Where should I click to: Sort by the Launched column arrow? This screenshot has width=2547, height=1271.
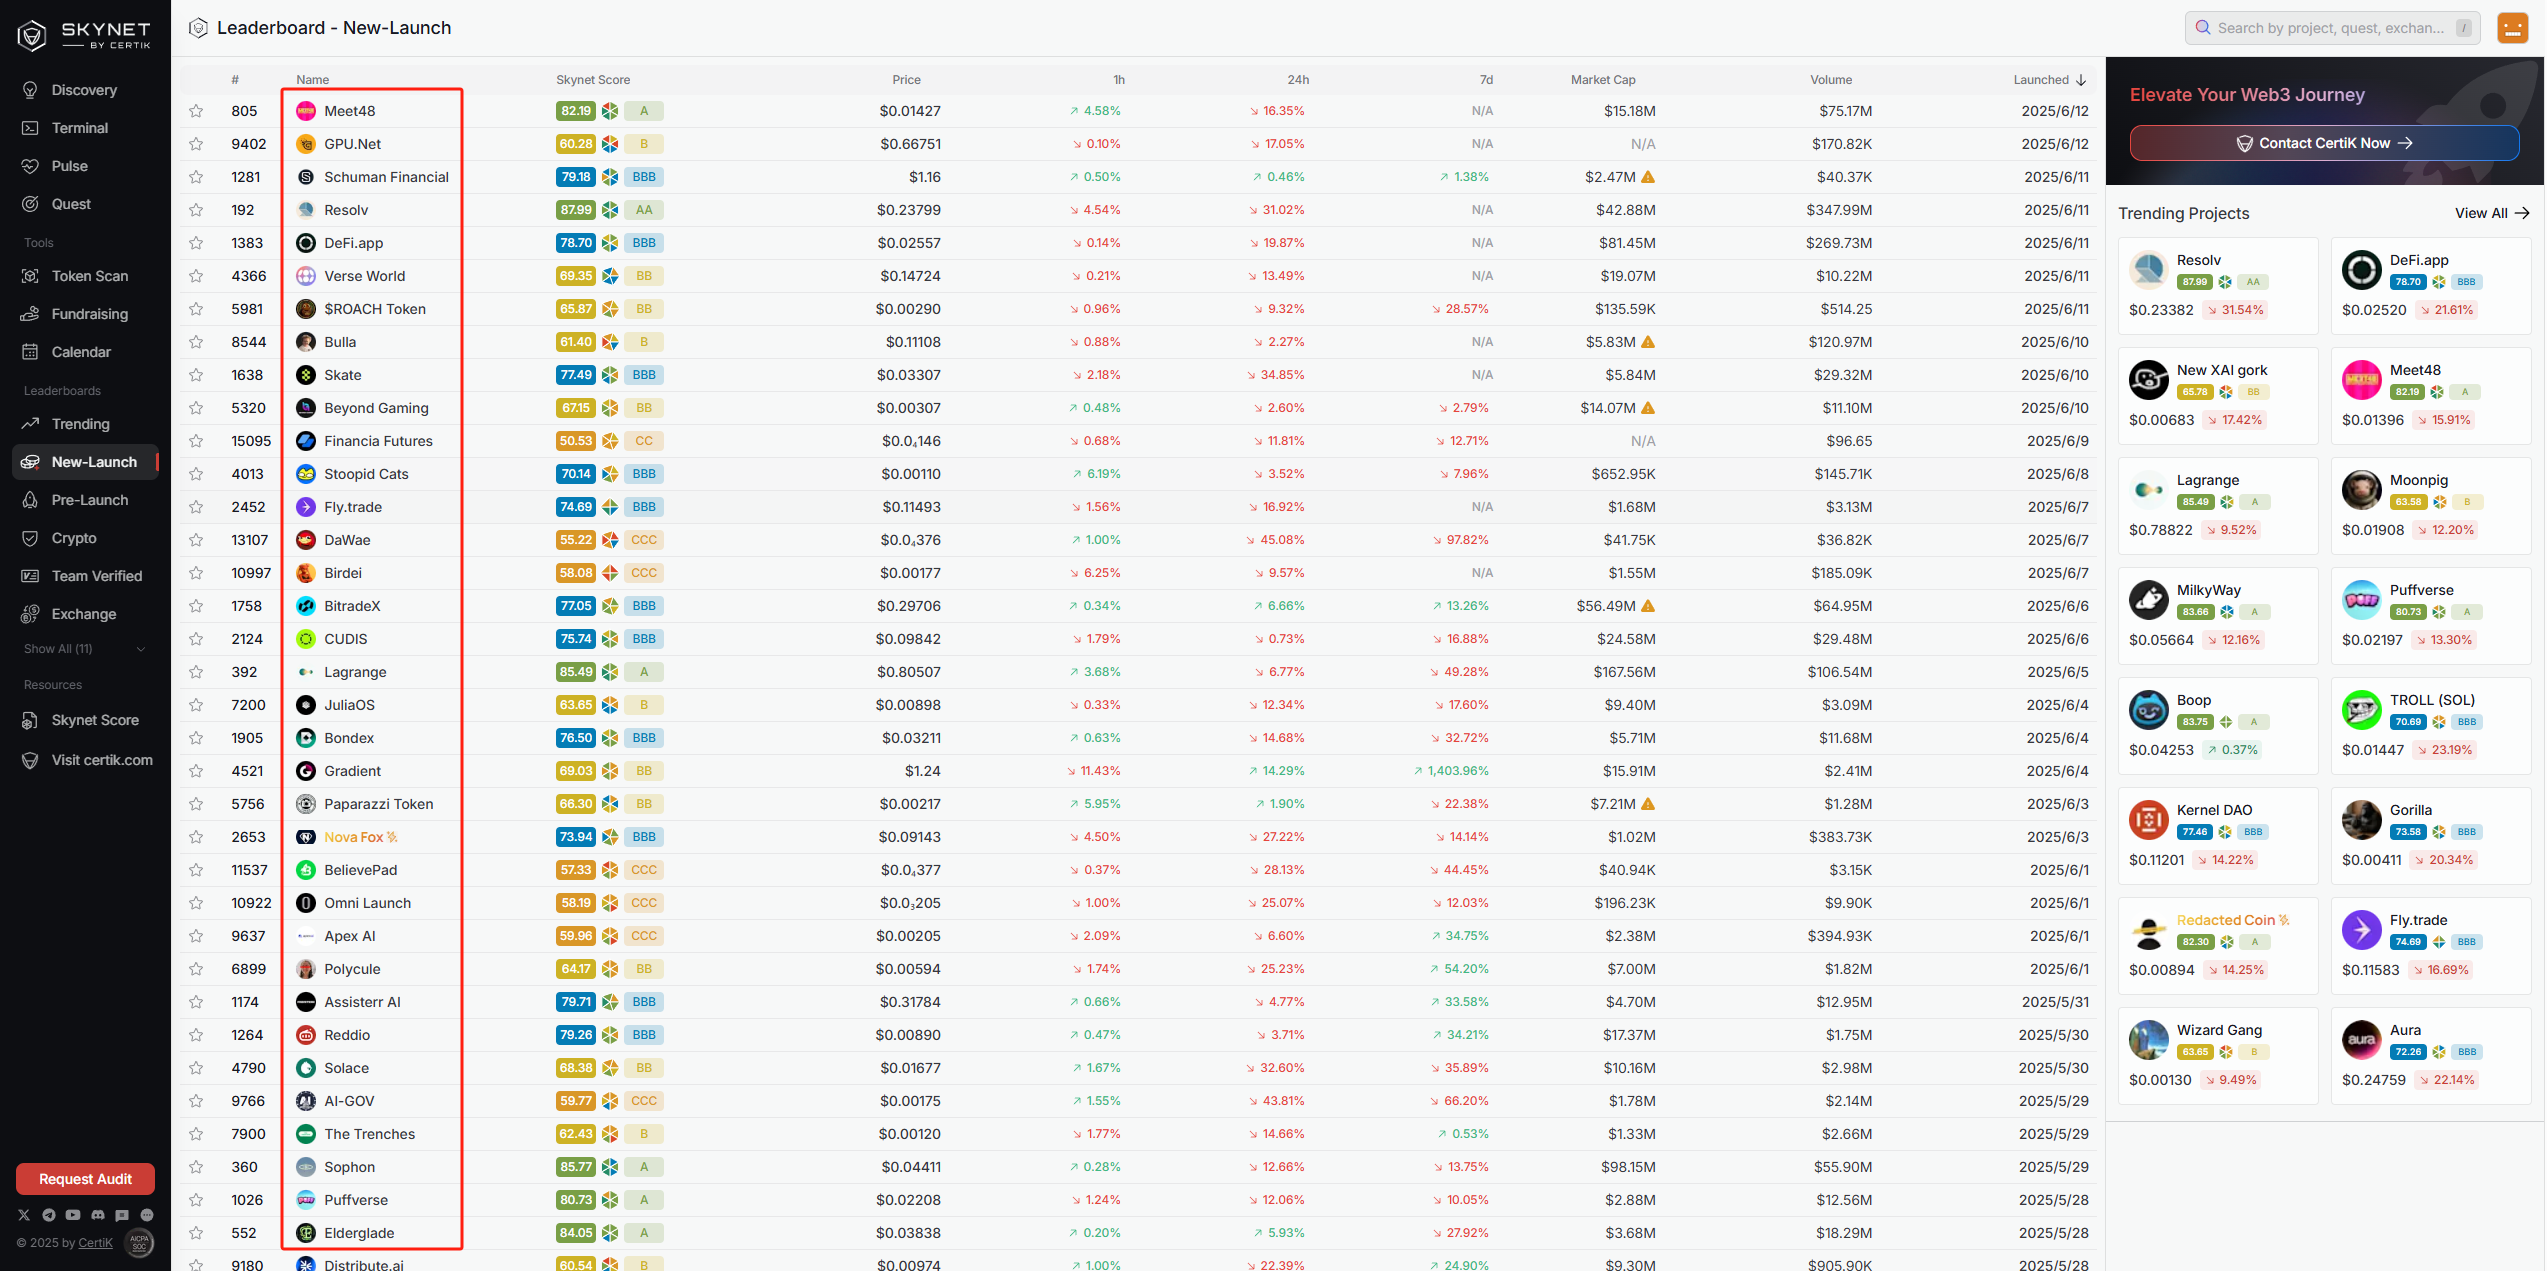tap(2081, 80)
